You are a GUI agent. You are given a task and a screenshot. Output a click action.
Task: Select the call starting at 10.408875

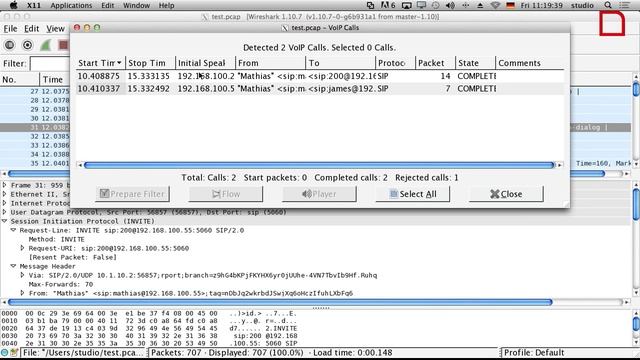coord(320,76)
